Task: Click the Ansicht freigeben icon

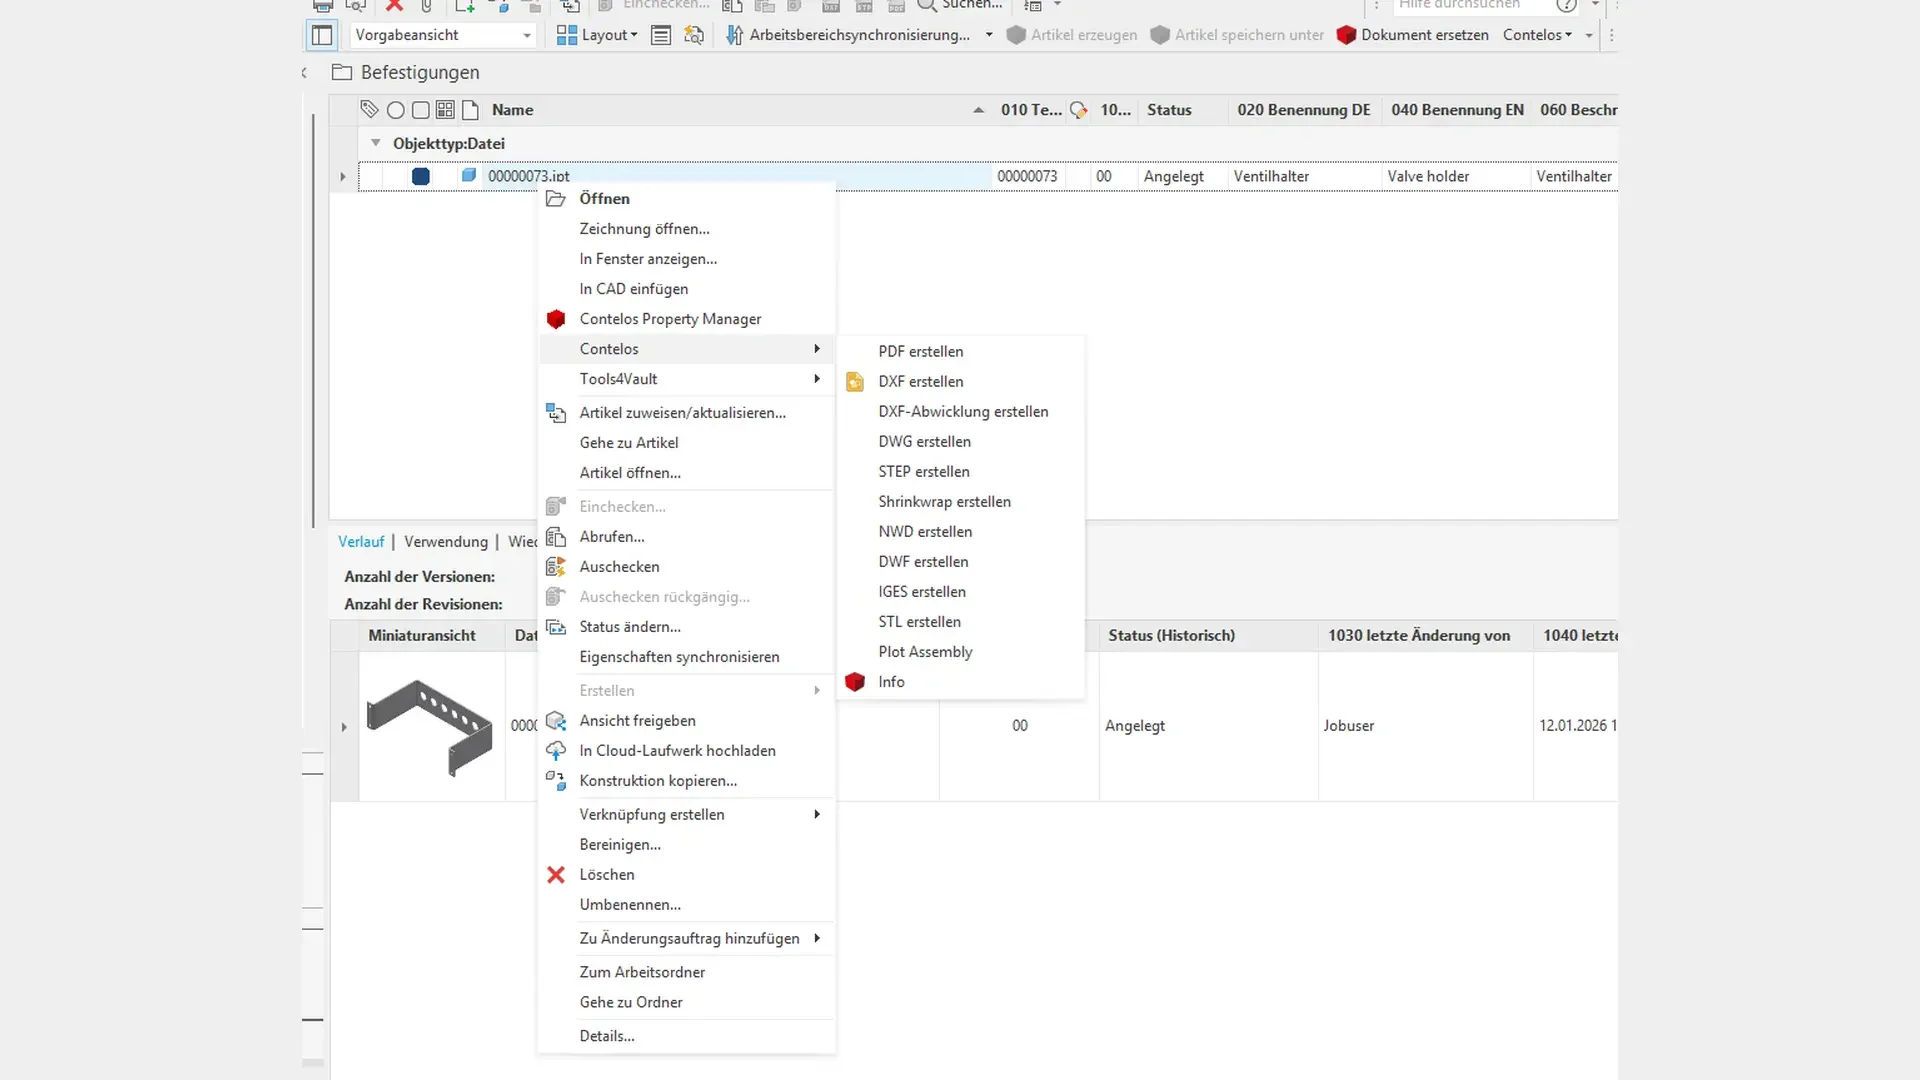Action: click(x=556, y=721)
